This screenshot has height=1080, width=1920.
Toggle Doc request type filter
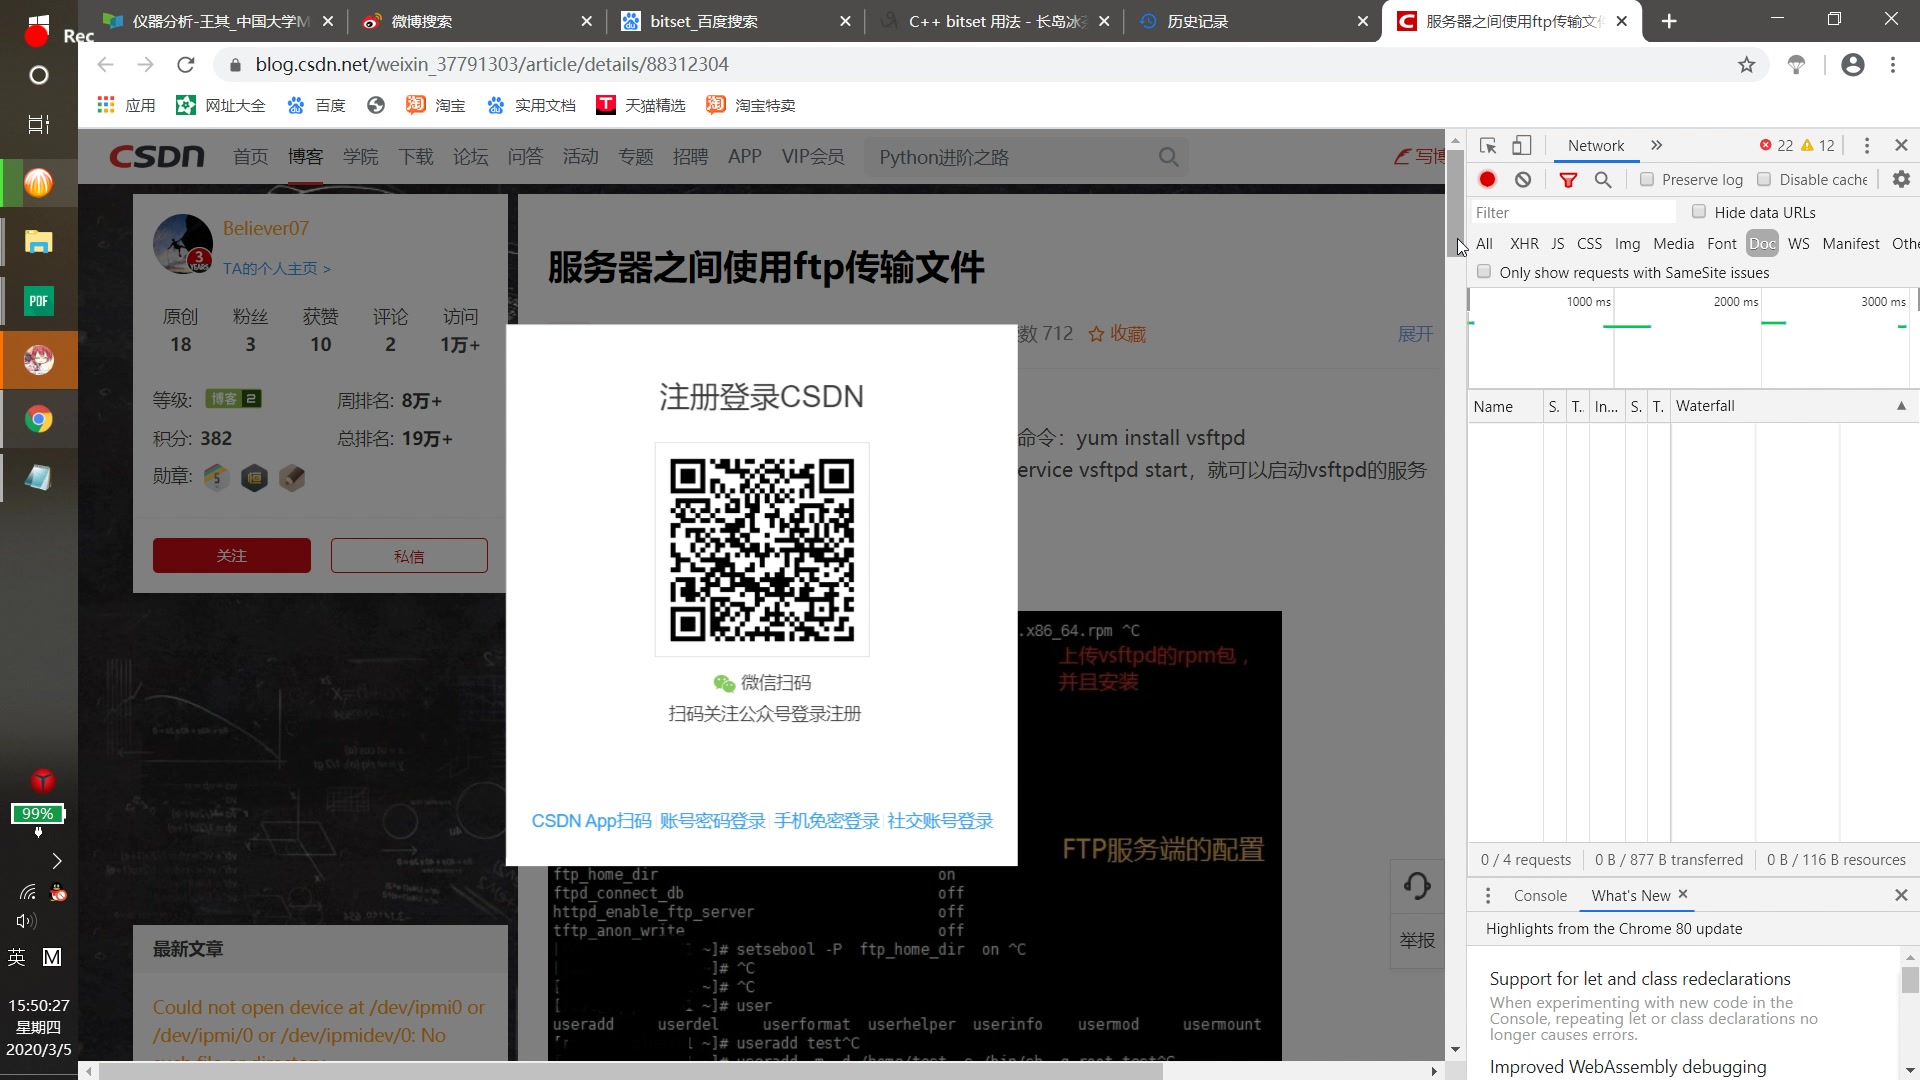click(x=1762, y=243)
